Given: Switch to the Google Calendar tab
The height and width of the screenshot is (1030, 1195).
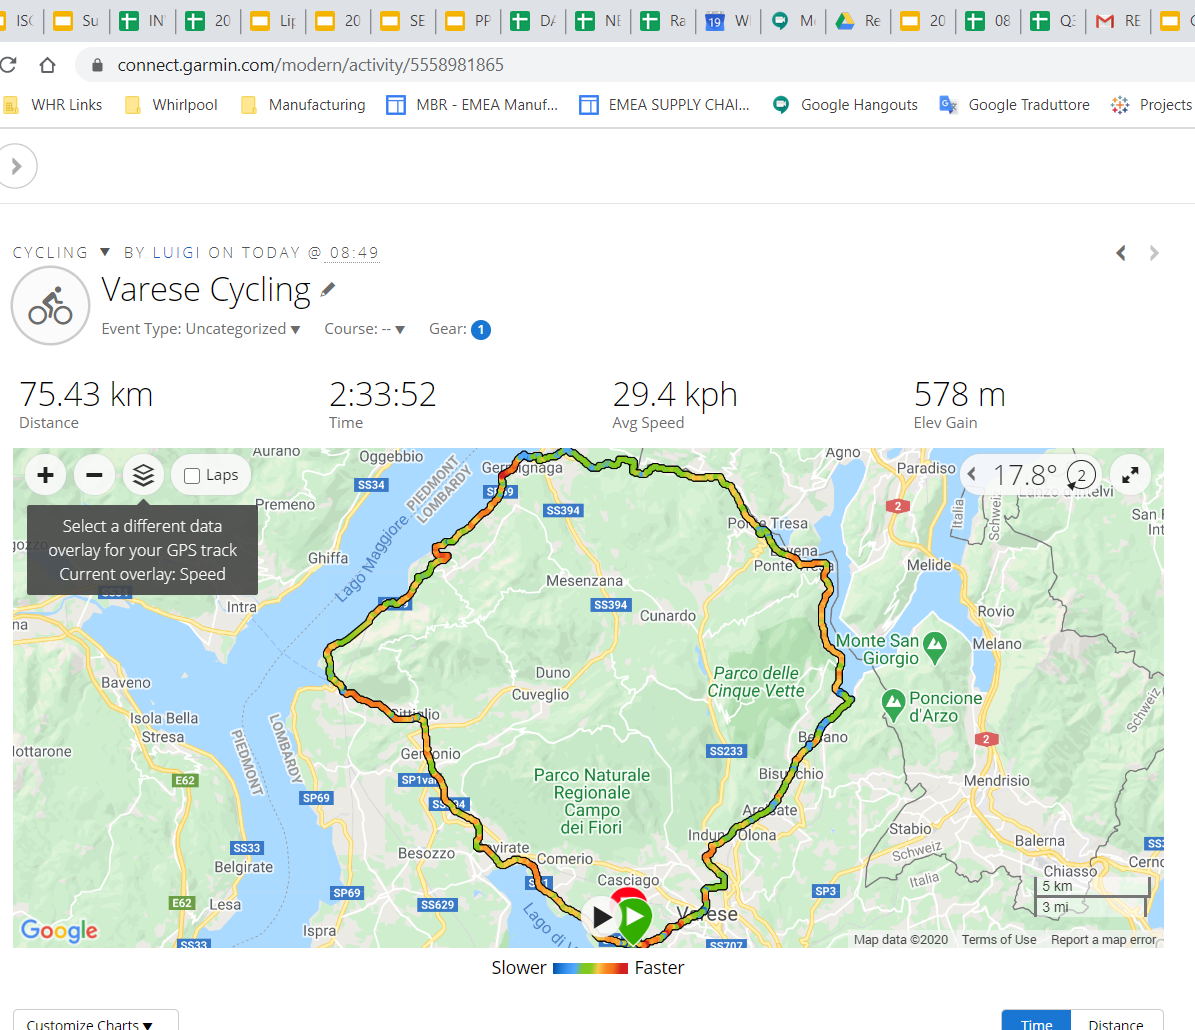Looking at the screenshot, I should 728,21.
